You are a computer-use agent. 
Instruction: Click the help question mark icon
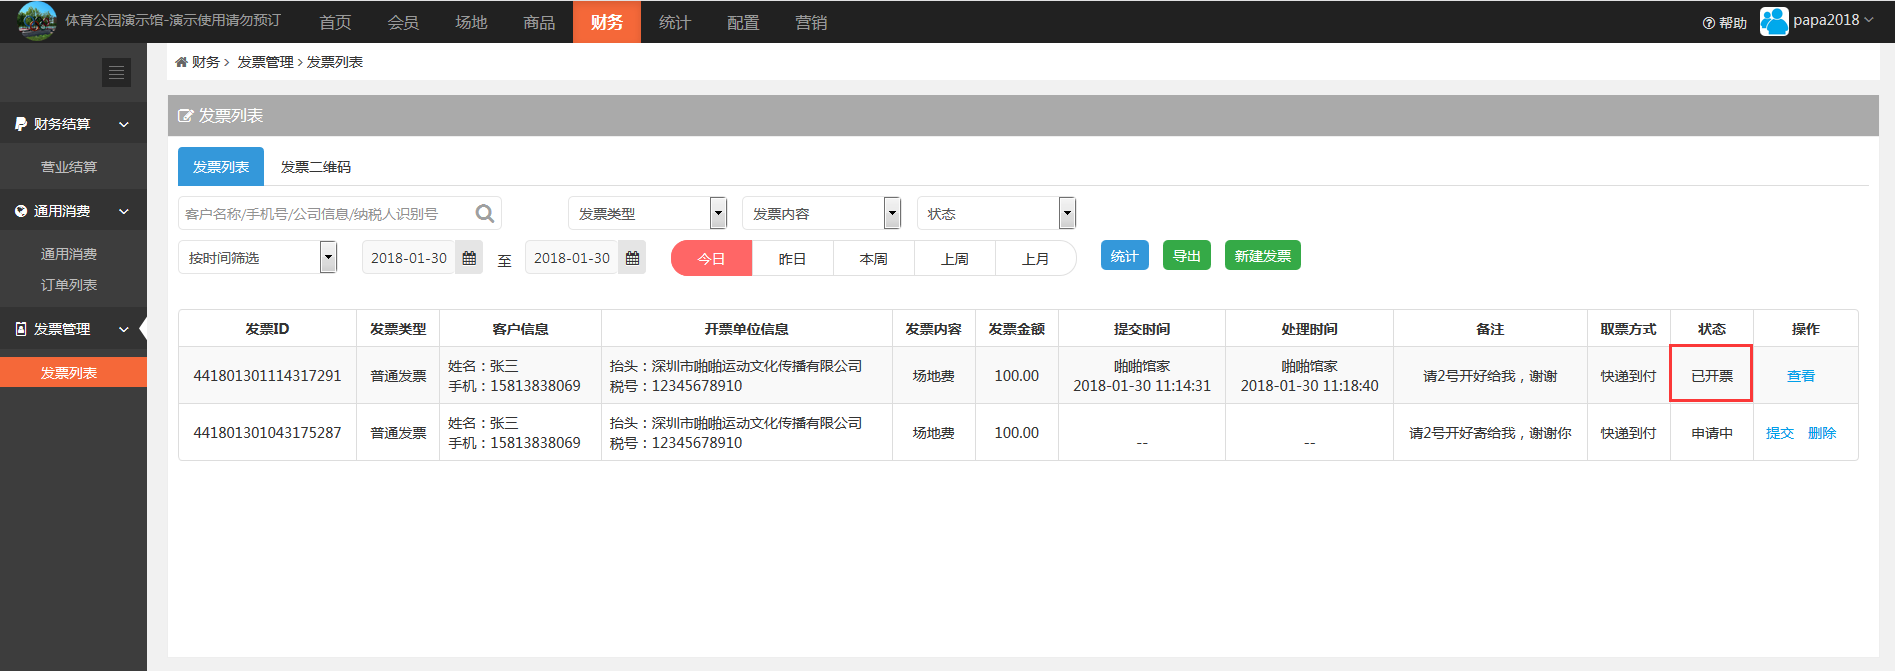pos(1708,23)
